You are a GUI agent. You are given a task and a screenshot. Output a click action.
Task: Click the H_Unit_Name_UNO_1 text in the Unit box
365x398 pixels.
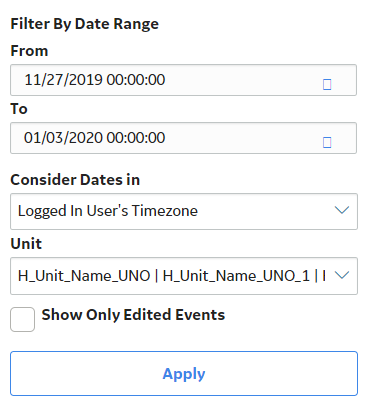(236, 276)
